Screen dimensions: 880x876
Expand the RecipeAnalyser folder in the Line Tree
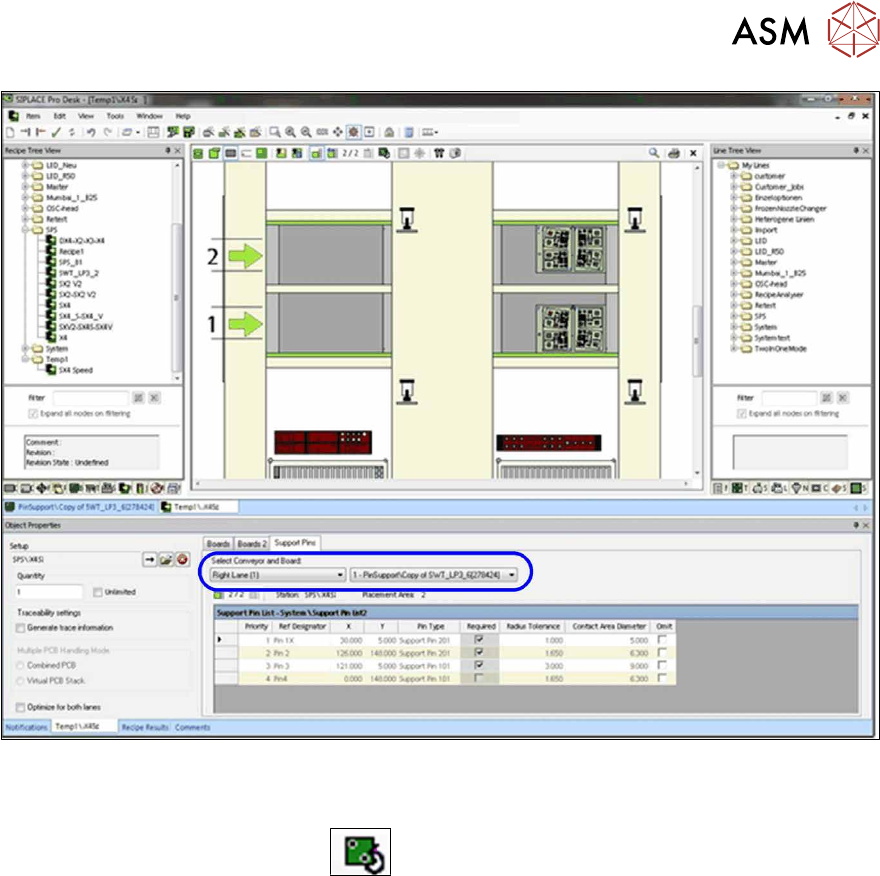tap(734, 295)
